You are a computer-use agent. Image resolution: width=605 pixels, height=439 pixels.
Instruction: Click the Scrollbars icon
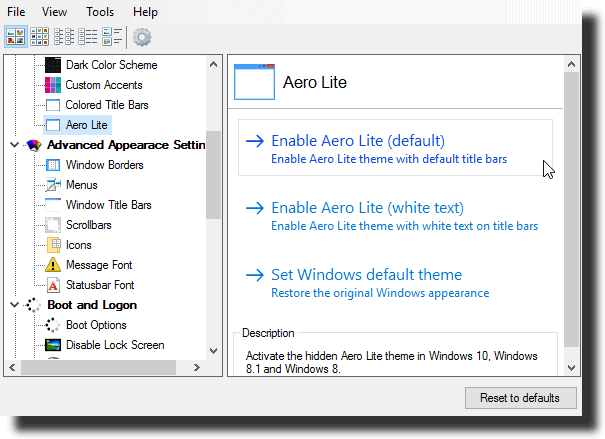pos(53,225)
